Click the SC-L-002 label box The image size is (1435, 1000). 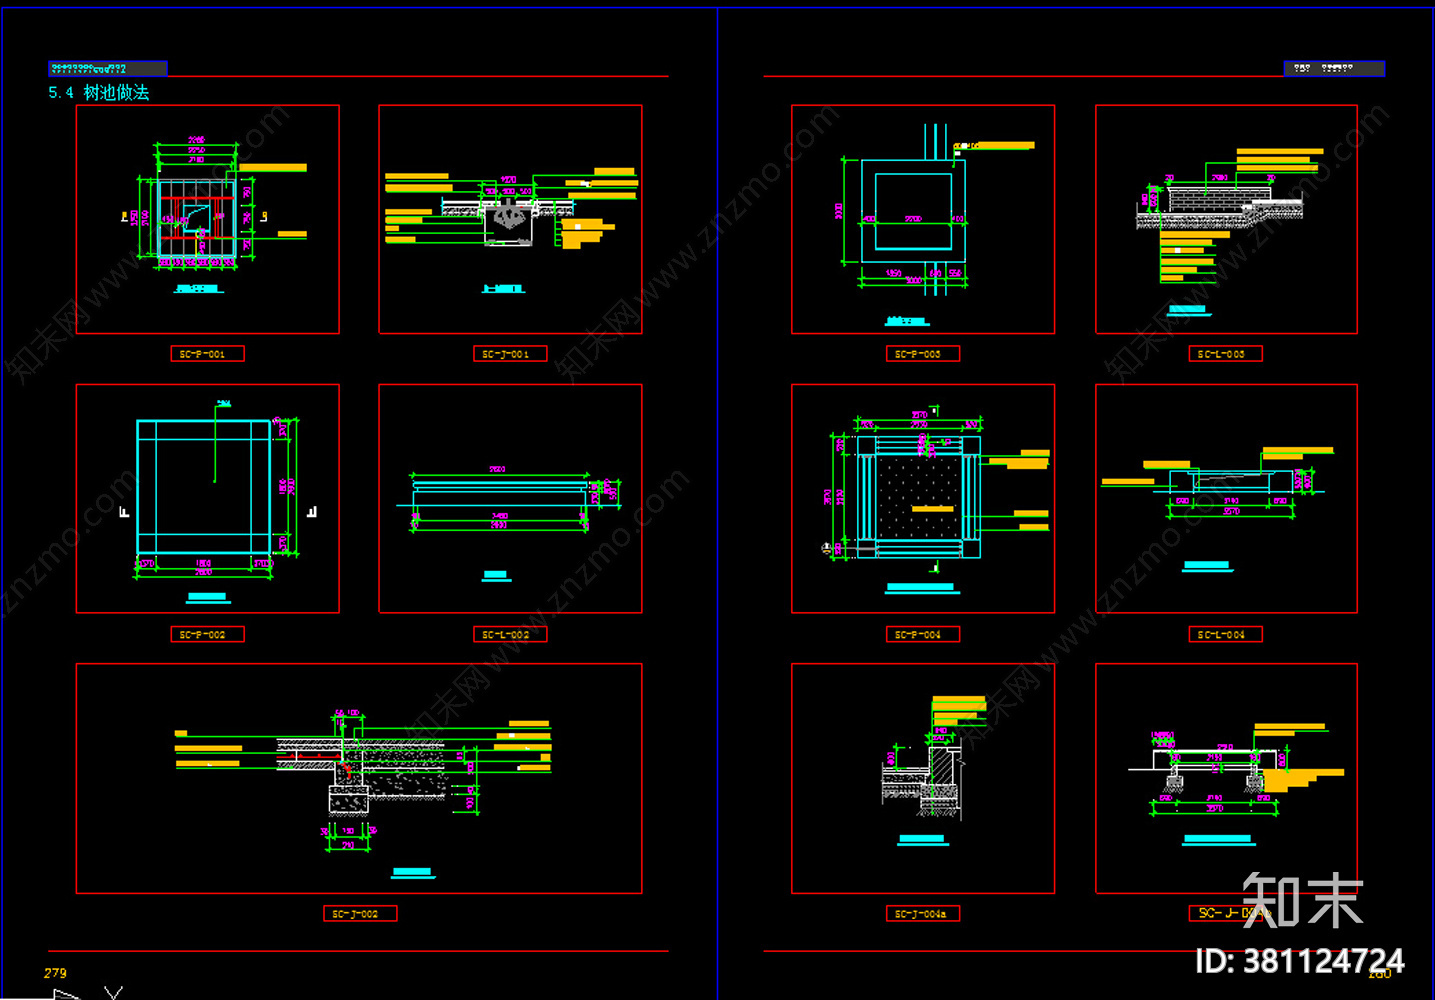tap(510, 634)
